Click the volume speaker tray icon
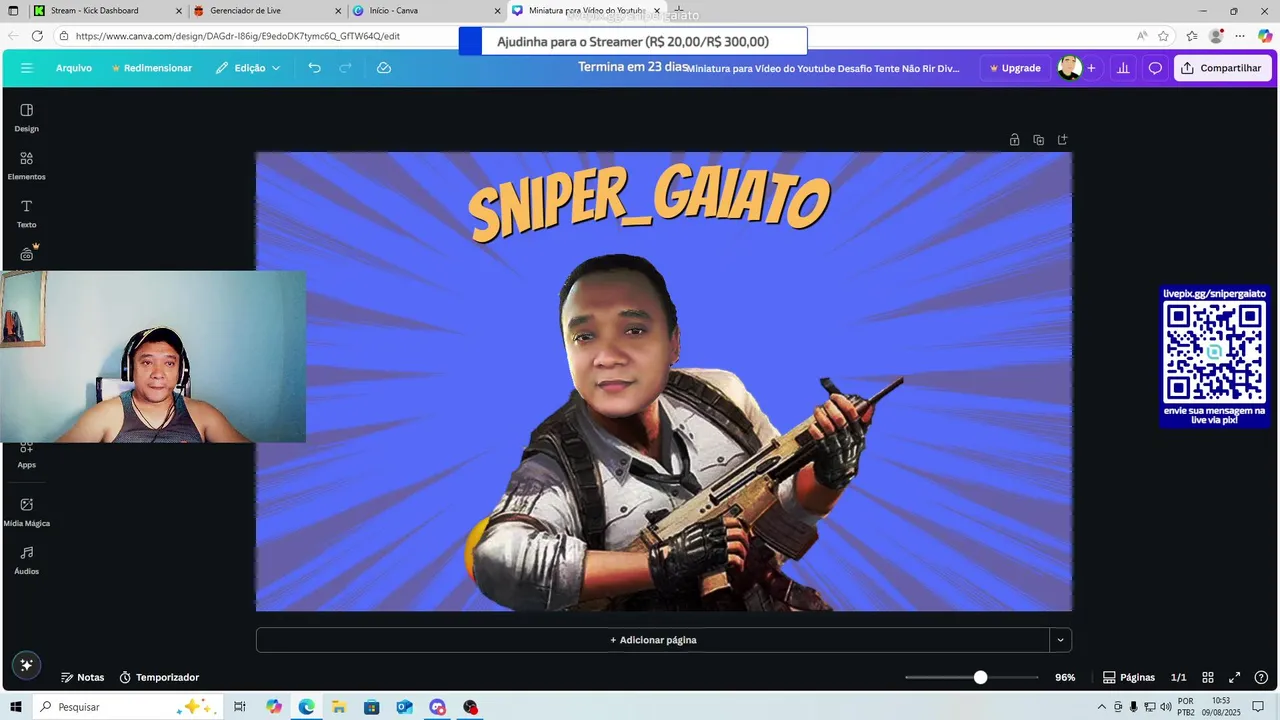The height and width of the screenshot is (720, 1280). tap(1165, 707)
